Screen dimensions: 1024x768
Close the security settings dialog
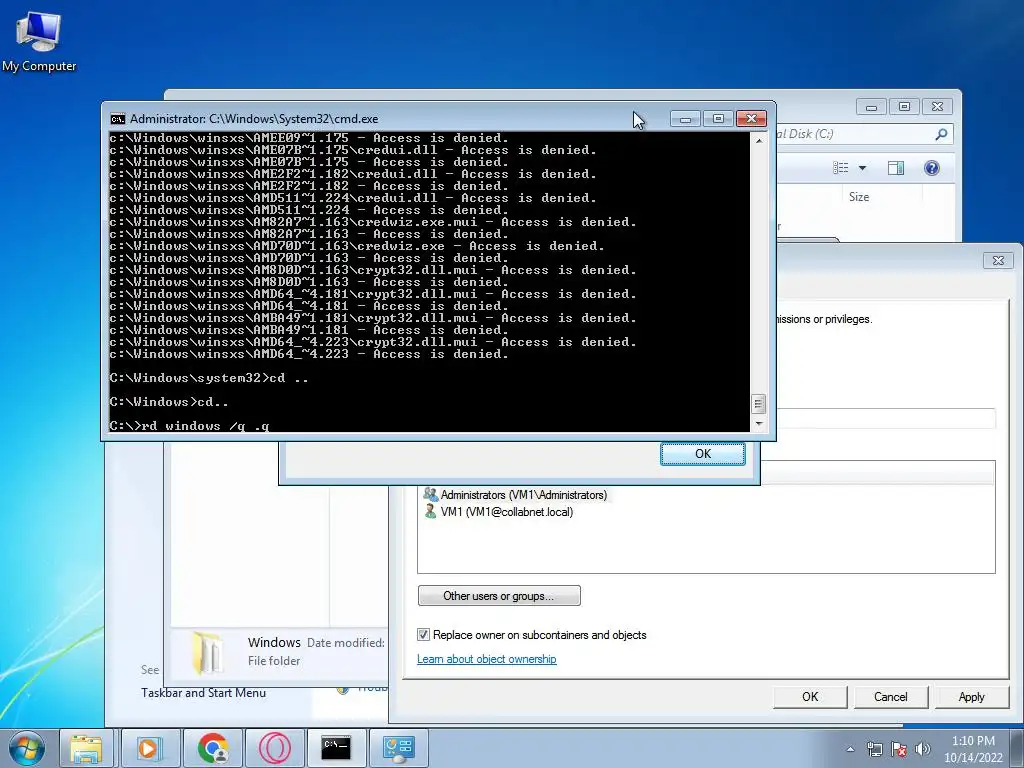[x=998, y=261]
